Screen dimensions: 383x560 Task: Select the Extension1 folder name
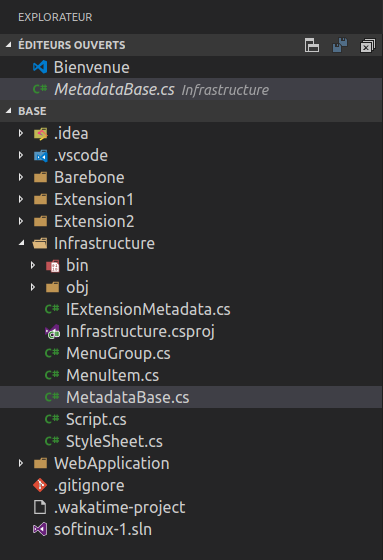click(94, 199)
